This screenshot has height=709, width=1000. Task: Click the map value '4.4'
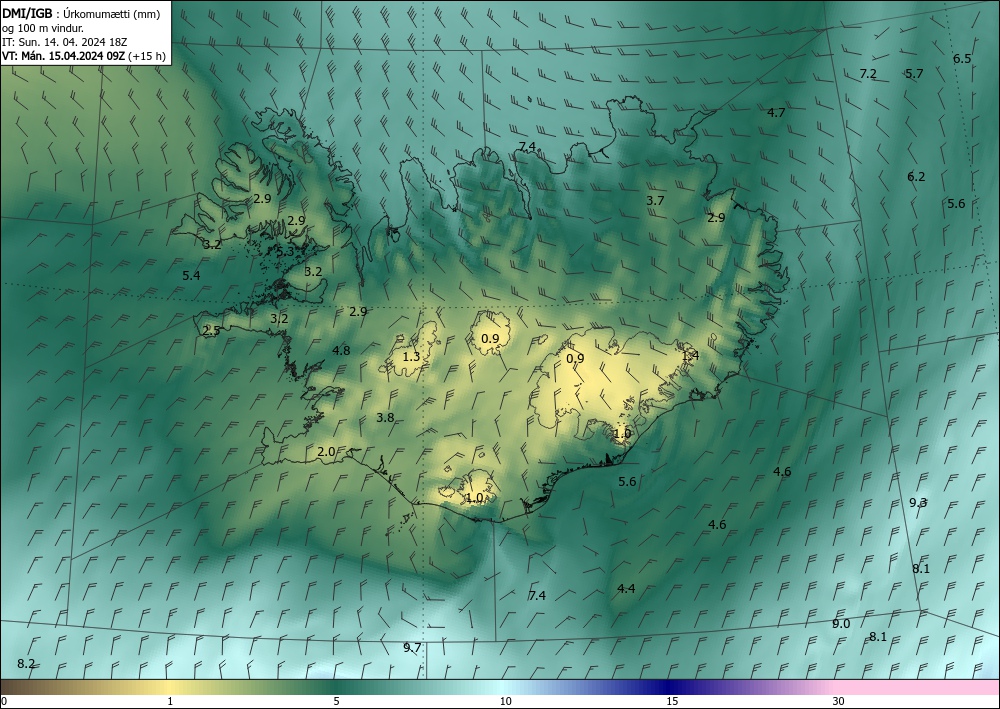626,588
